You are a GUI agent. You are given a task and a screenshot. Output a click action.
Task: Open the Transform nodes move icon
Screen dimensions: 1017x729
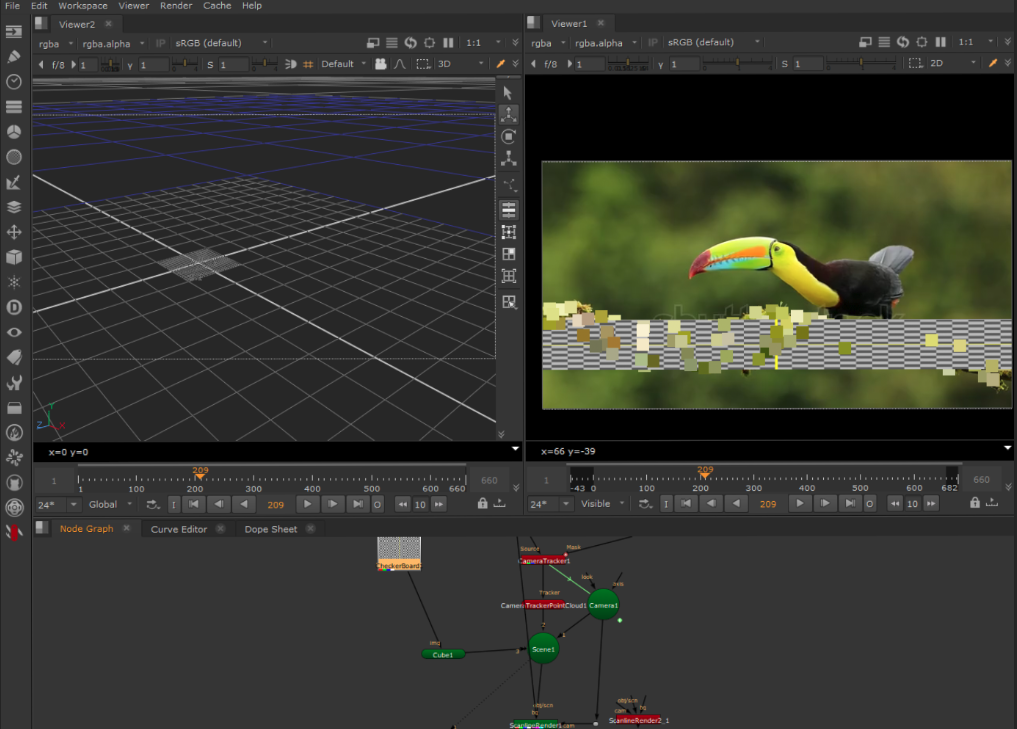(14, 232)
